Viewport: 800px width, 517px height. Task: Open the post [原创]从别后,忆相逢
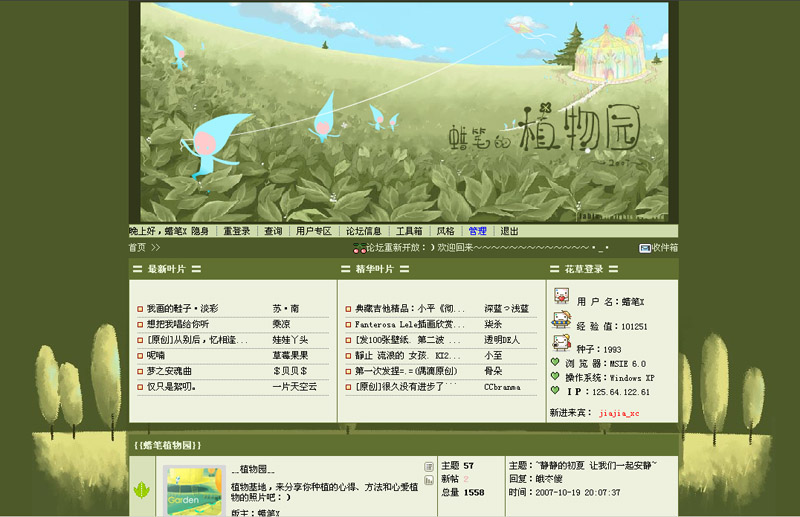[x=197, y=340]
